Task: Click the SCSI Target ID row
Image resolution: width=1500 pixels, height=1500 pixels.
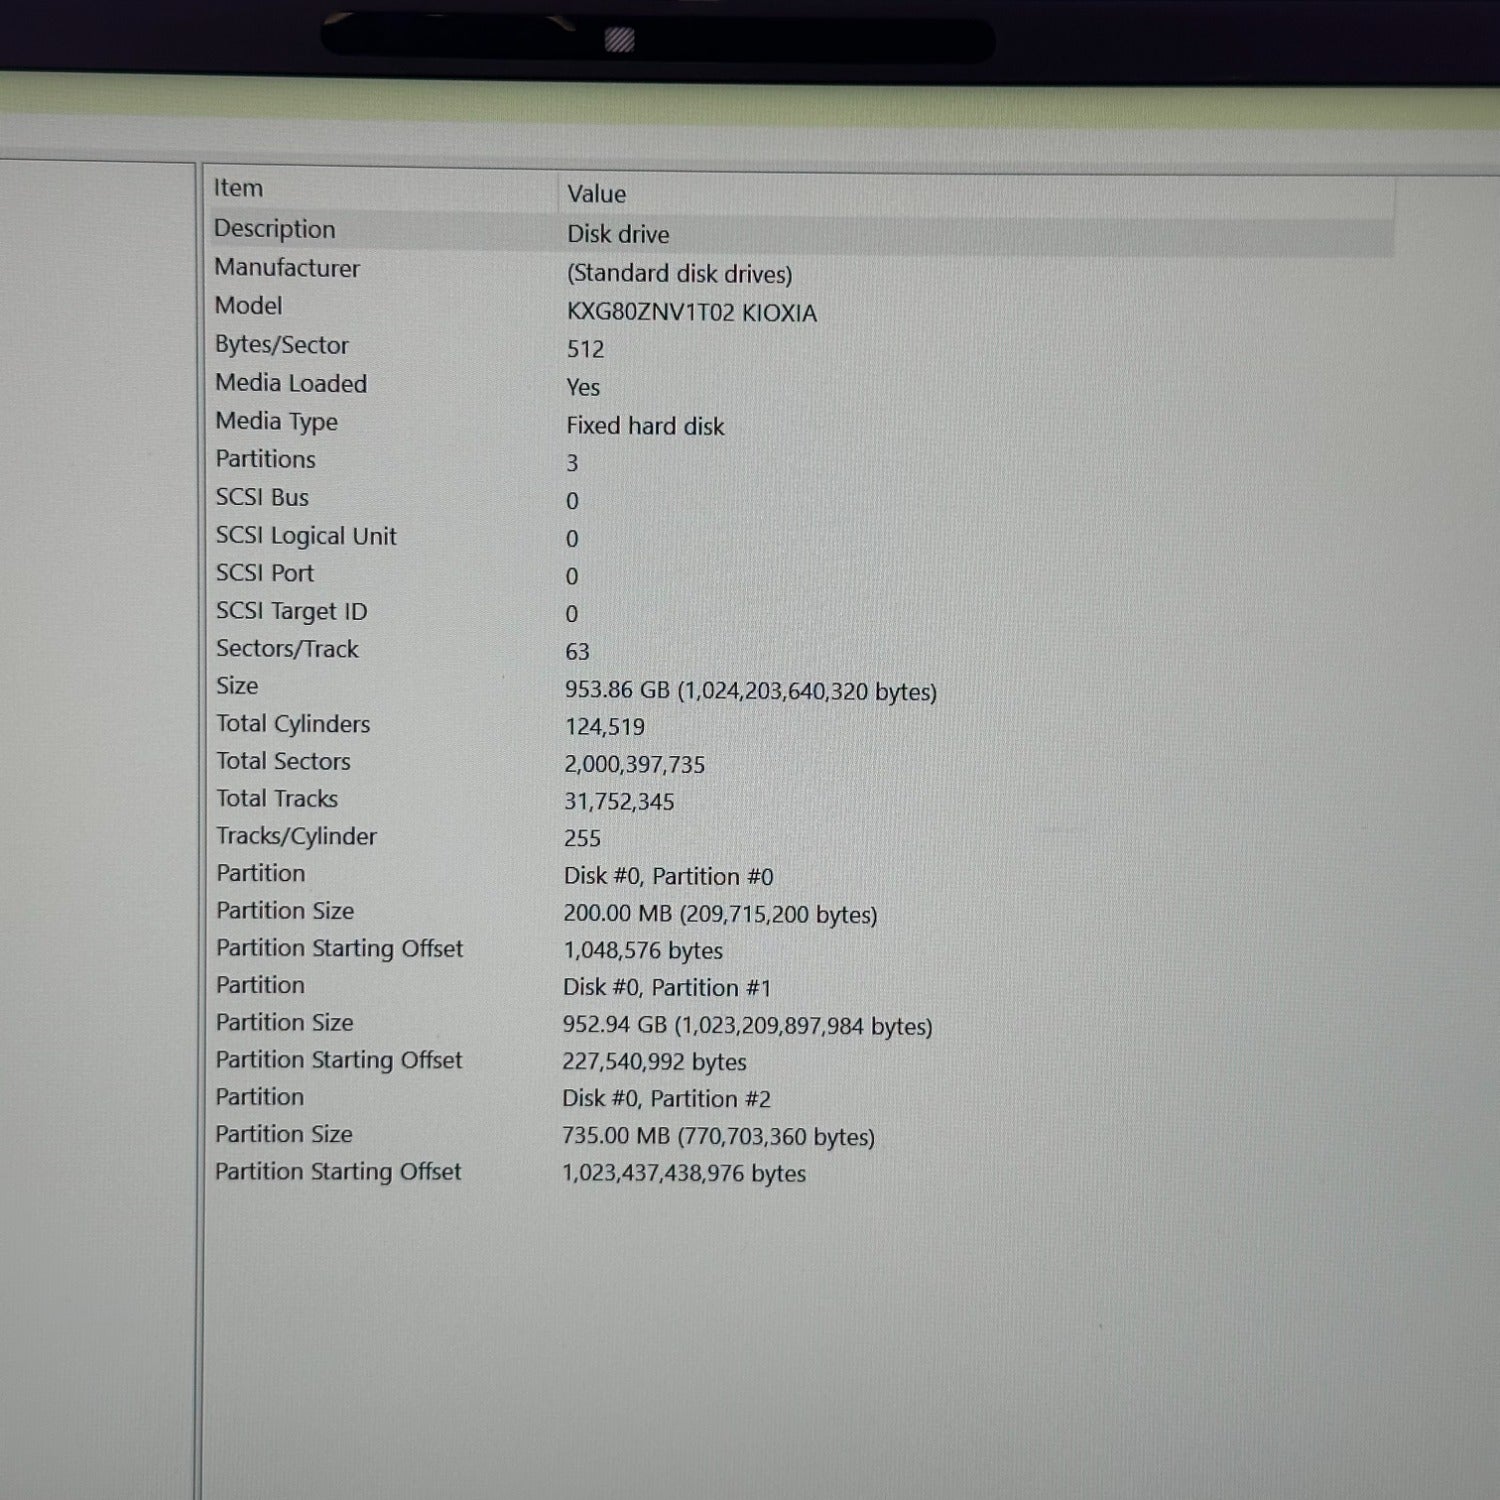Action: pyautogui.click(x=291, y=611)
